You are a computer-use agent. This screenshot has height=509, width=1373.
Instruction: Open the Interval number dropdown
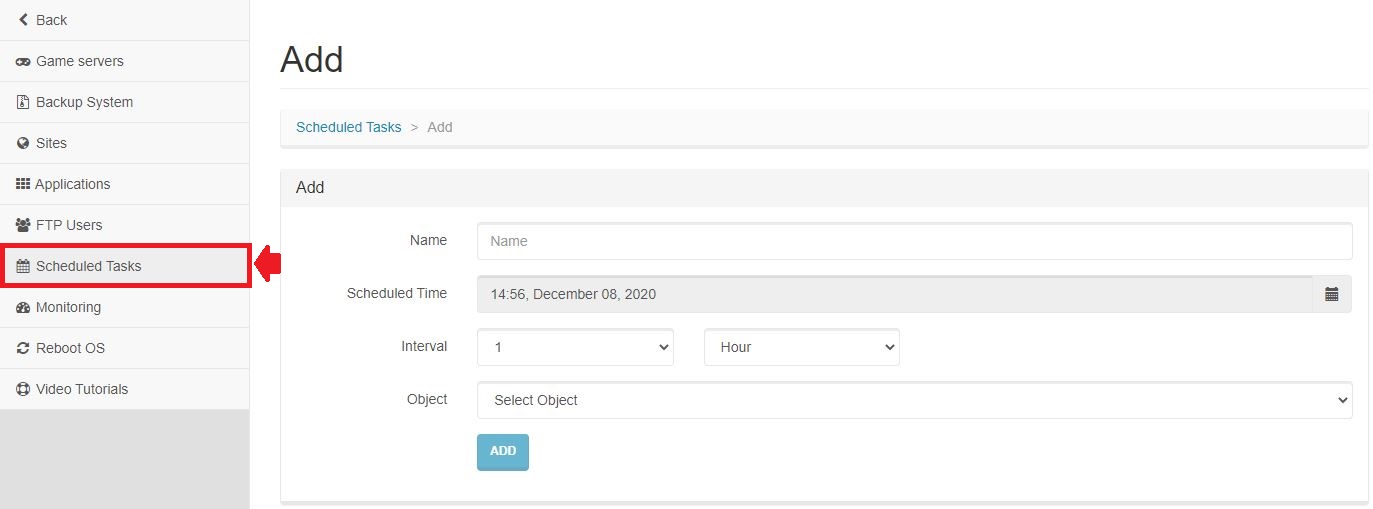575,347
